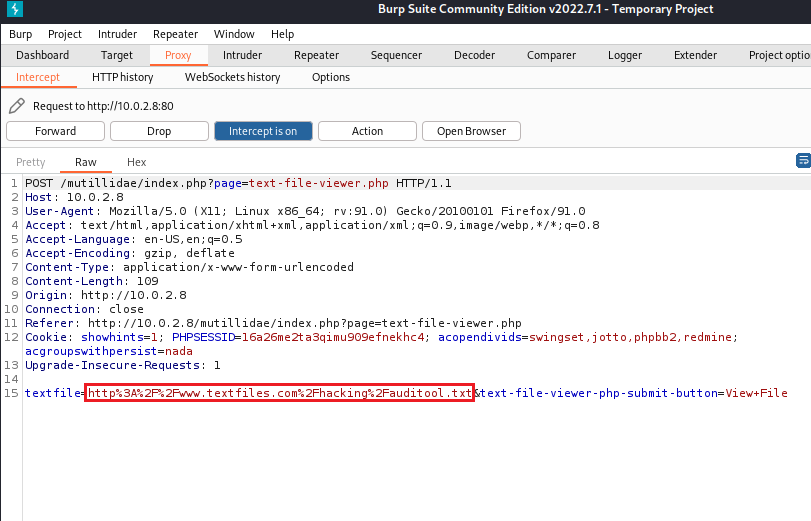Click the Drop button
811x521 pixels.
coord(159,131)
